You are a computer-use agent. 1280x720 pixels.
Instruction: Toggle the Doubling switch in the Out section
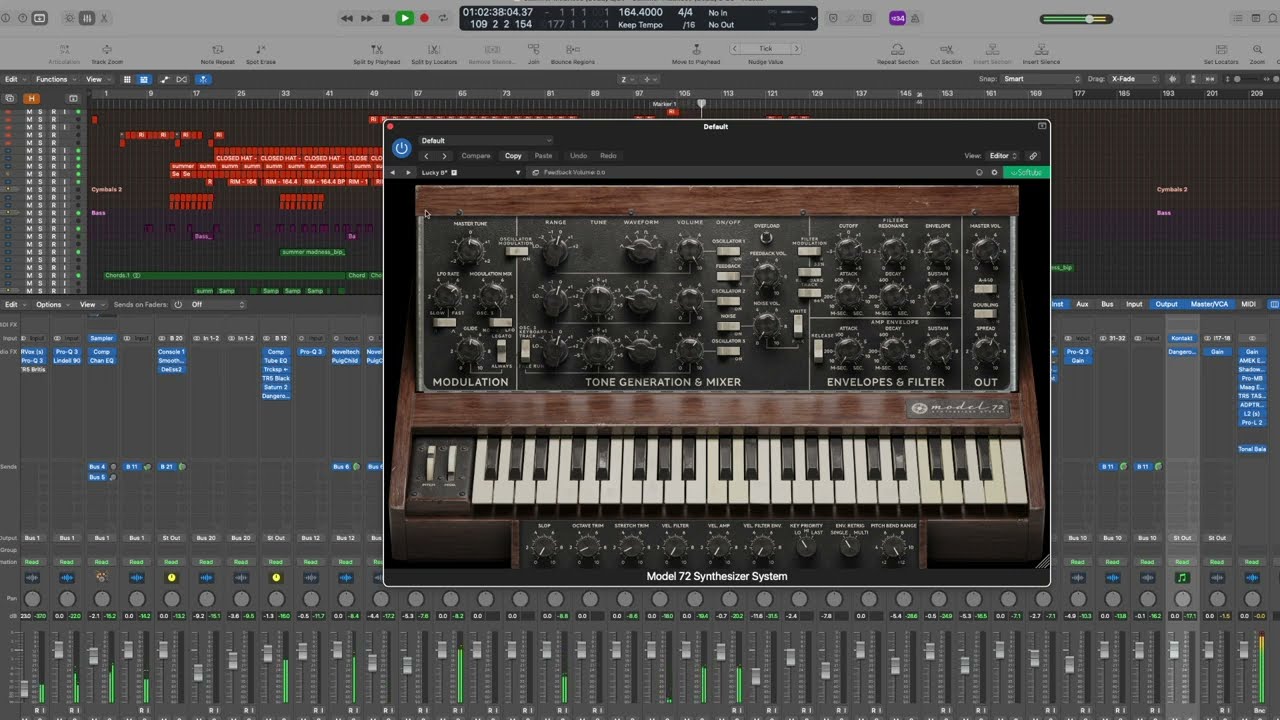984,313
